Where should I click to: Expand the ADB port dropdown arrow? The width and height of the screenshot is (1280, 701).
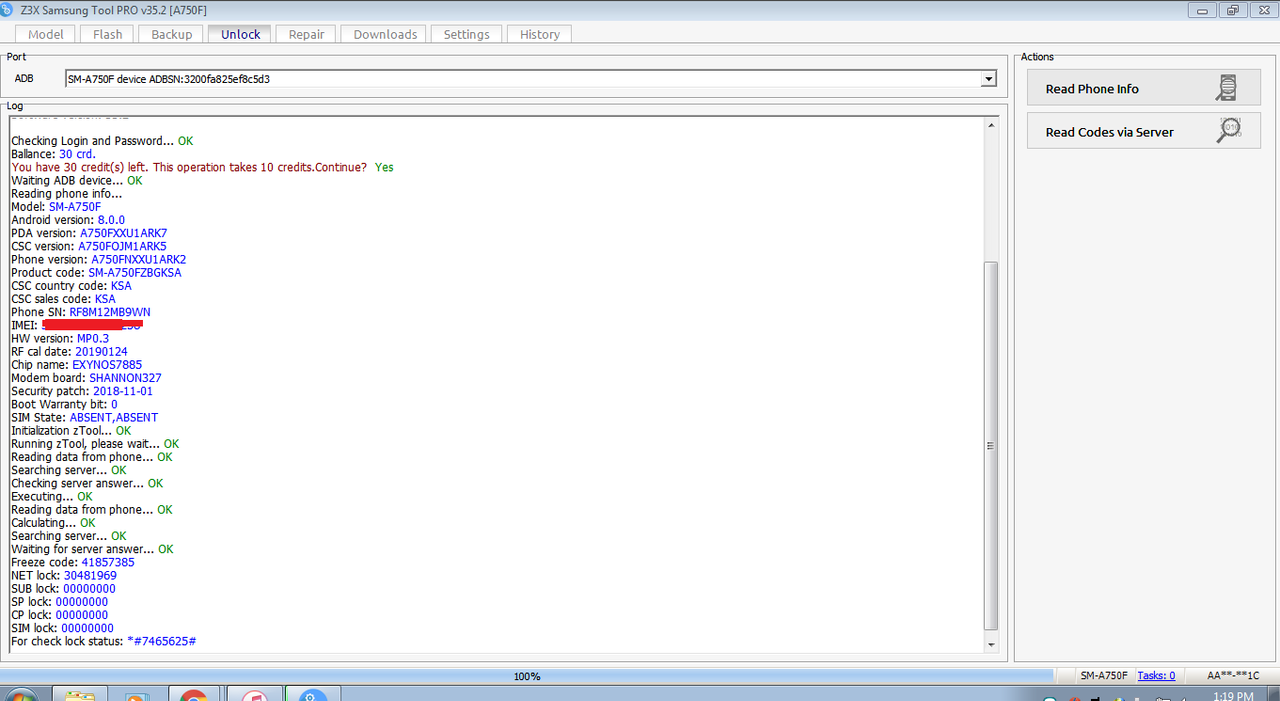click(x=988, y=78)
